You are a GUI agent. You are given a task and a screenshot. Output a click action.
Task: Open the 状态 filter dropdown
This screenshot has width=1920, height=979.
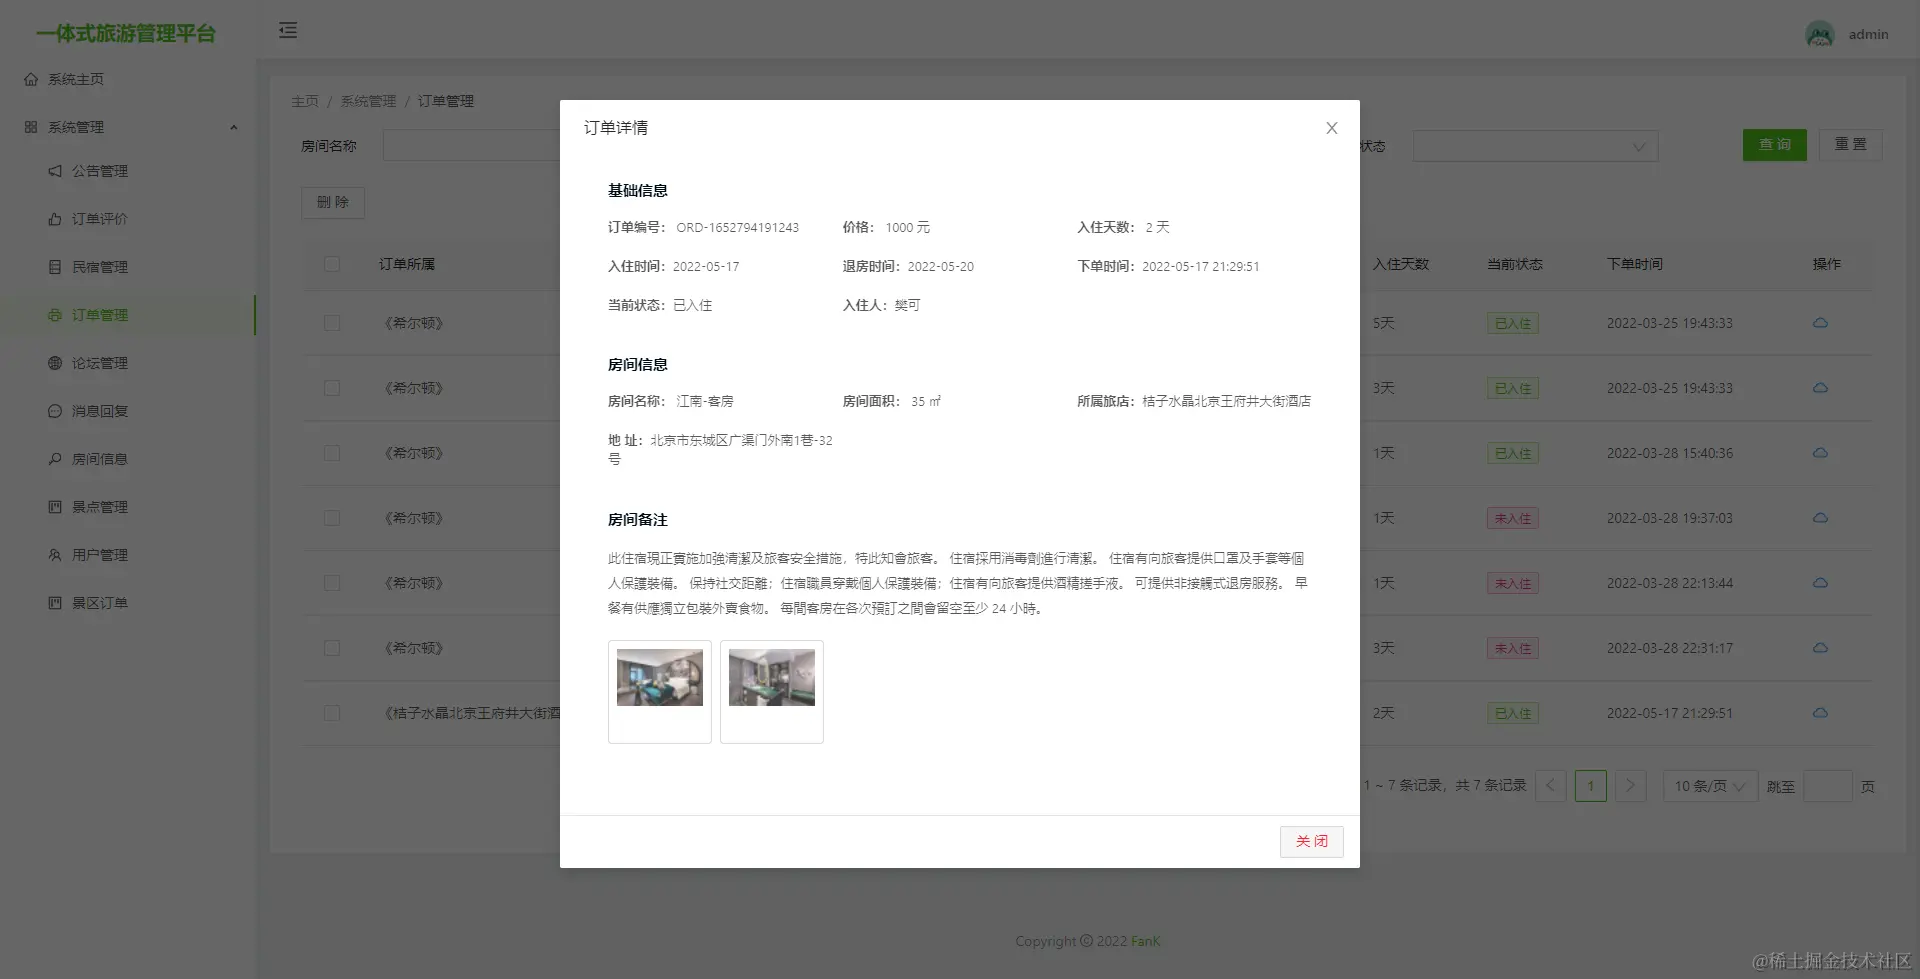coord(1535,146)
